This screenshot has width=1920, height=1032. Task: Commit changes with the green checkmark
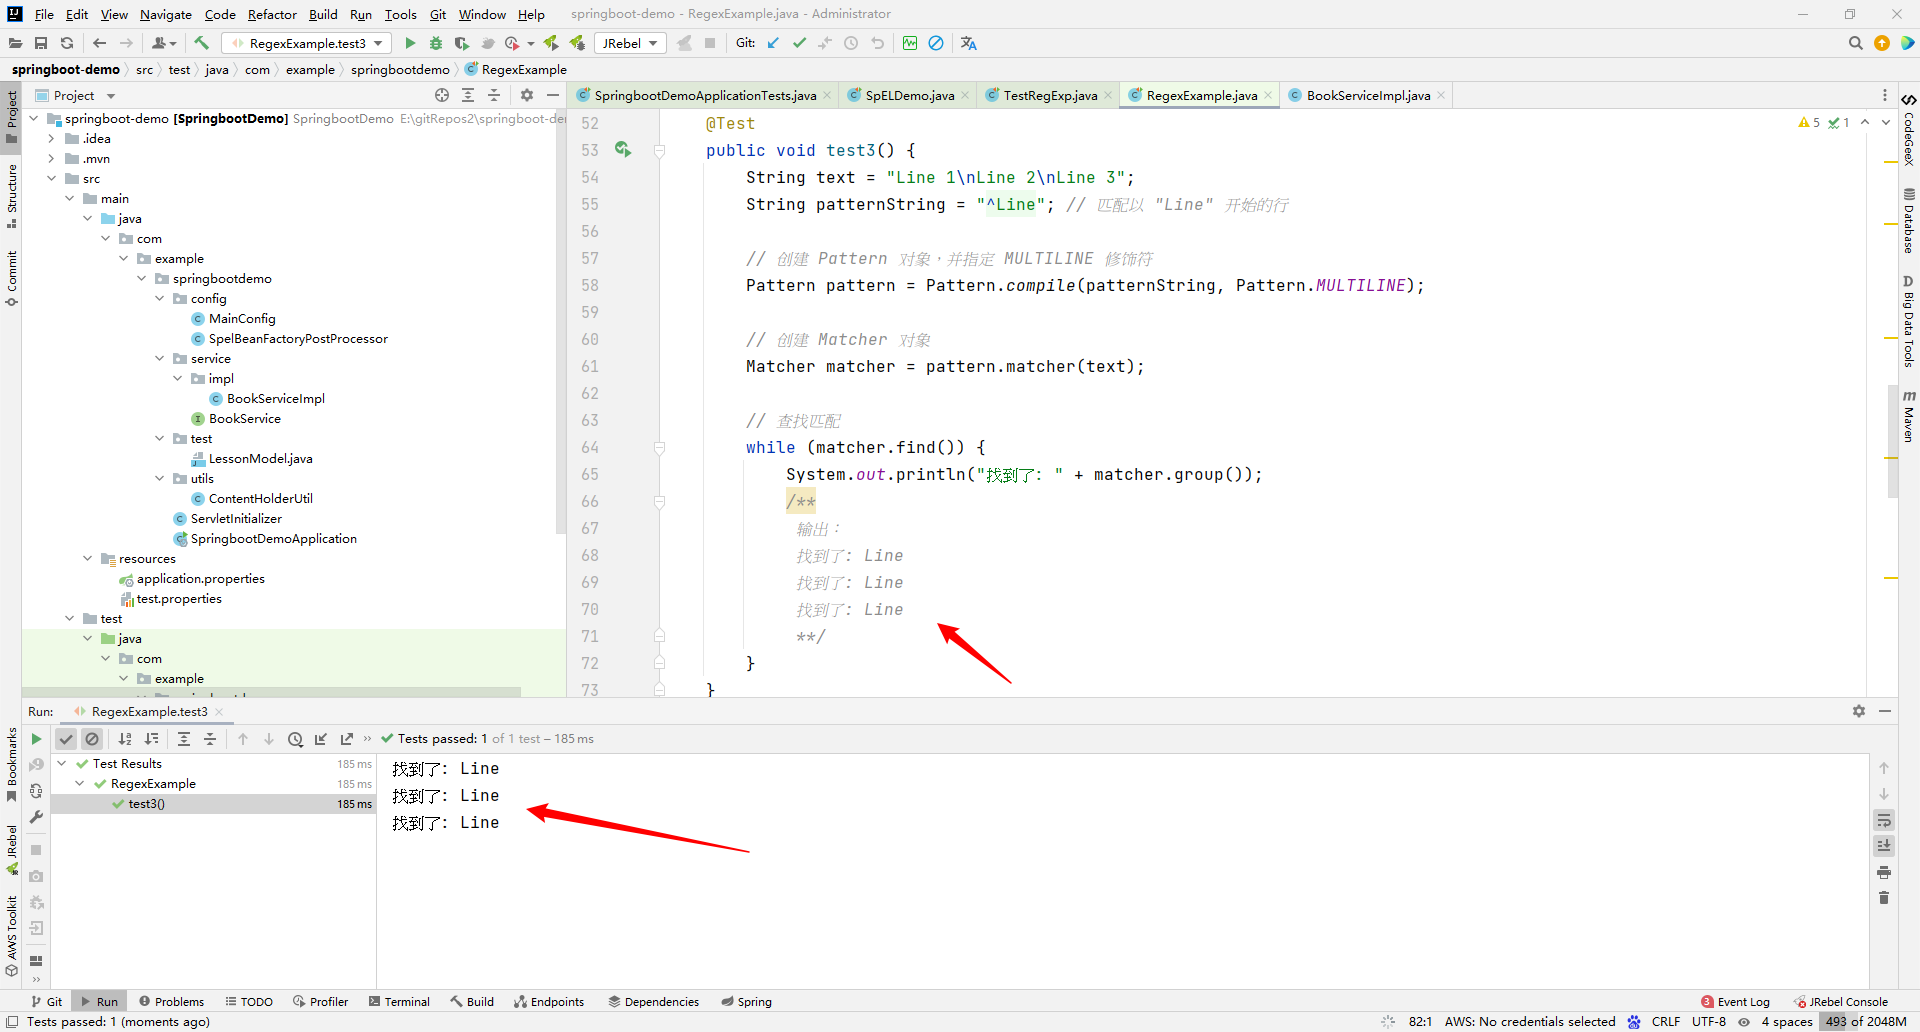799,43
